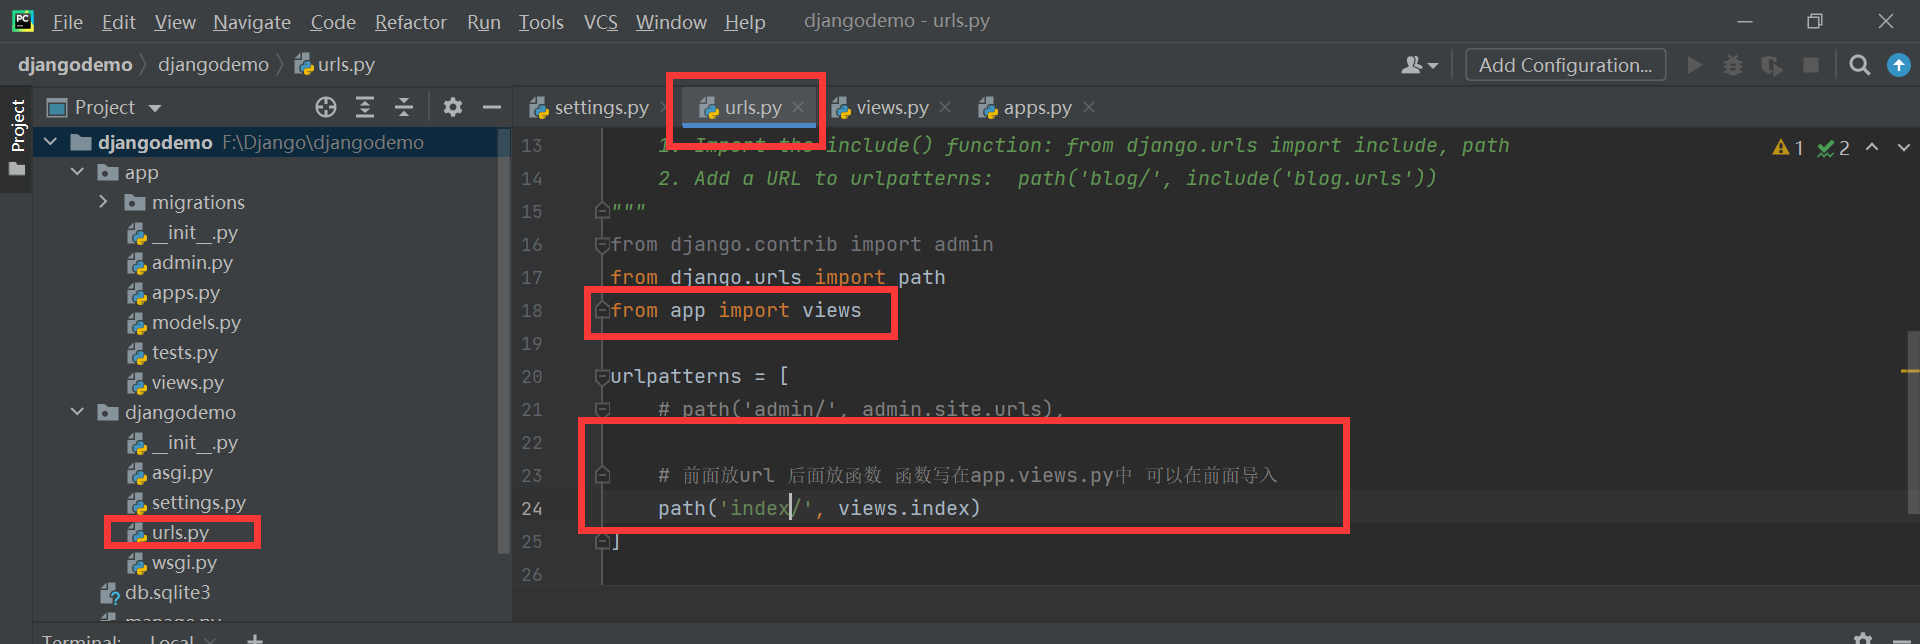The width and height of the screenshot is (1920, 644).
Task: Select tests.py in project tree
Action: pyautogui.click(x=173, y=353)
